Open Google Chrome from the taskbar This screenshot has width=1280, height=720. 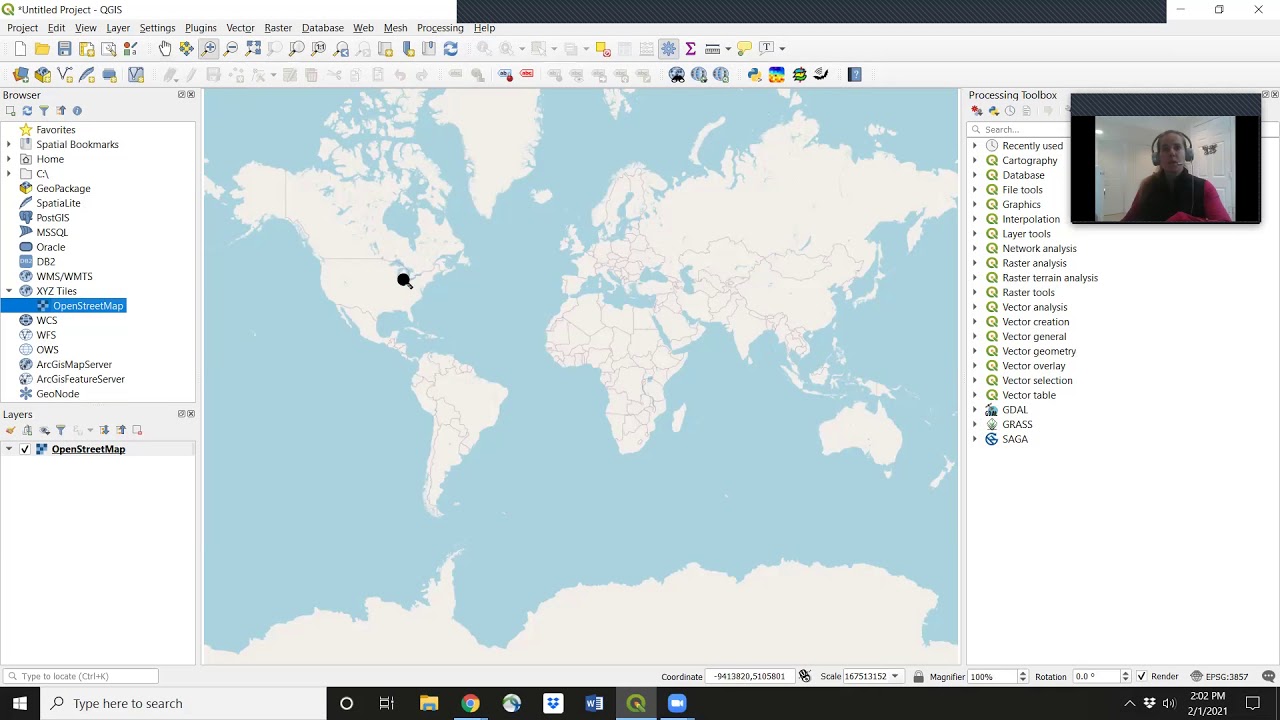pyautogui.click(x=470, y=703)
